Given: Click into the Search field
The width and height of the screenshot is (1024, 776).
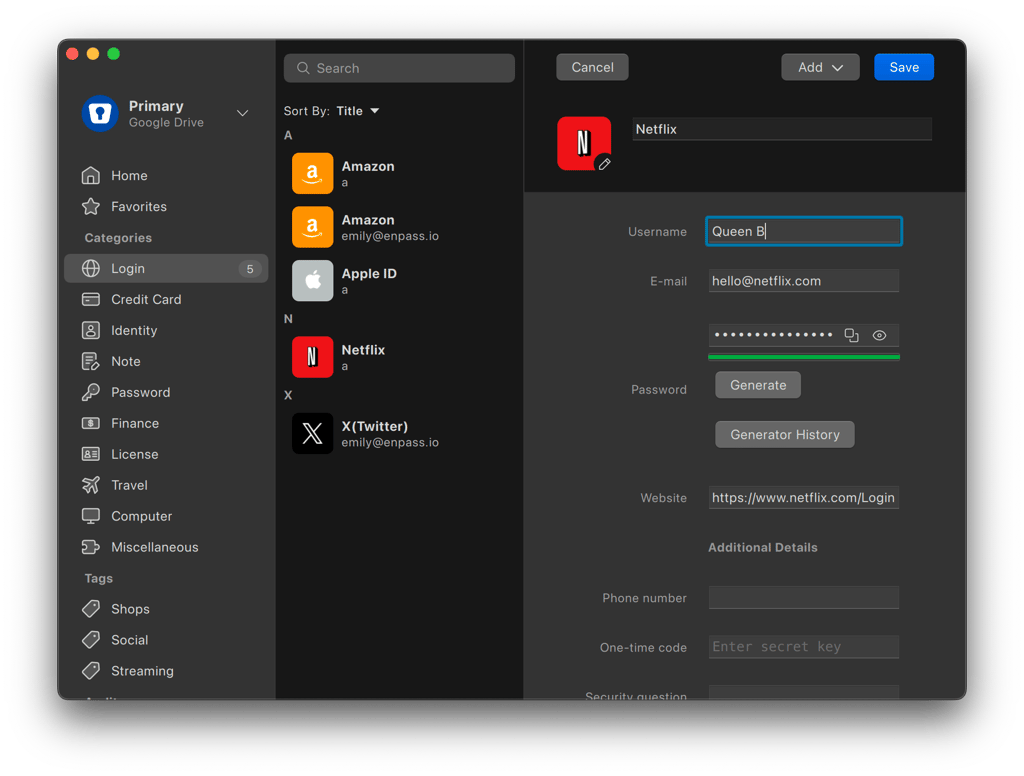Looking at the screenshot, I should point(399,68).
